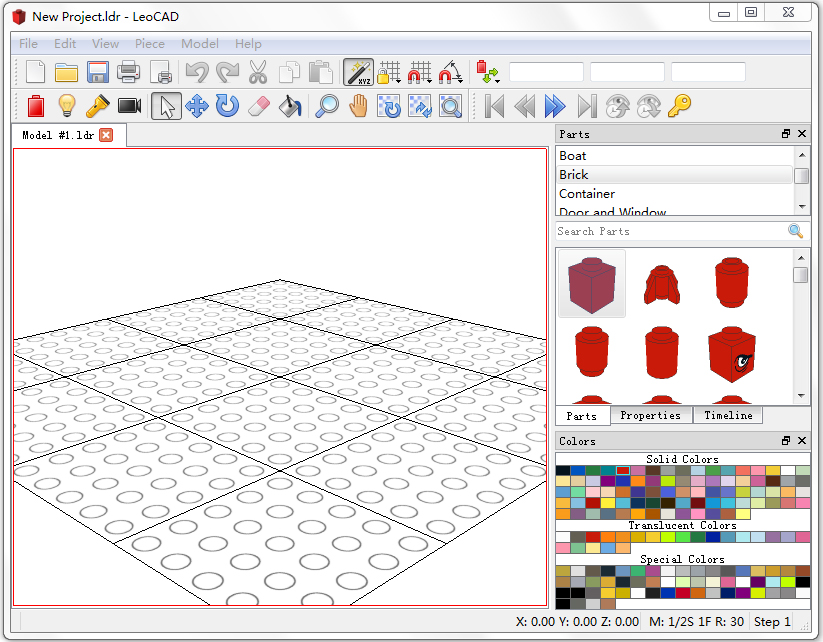The image size is (823, 642).
Task: Switch to the Properties tab
Action: click(651, 415)
